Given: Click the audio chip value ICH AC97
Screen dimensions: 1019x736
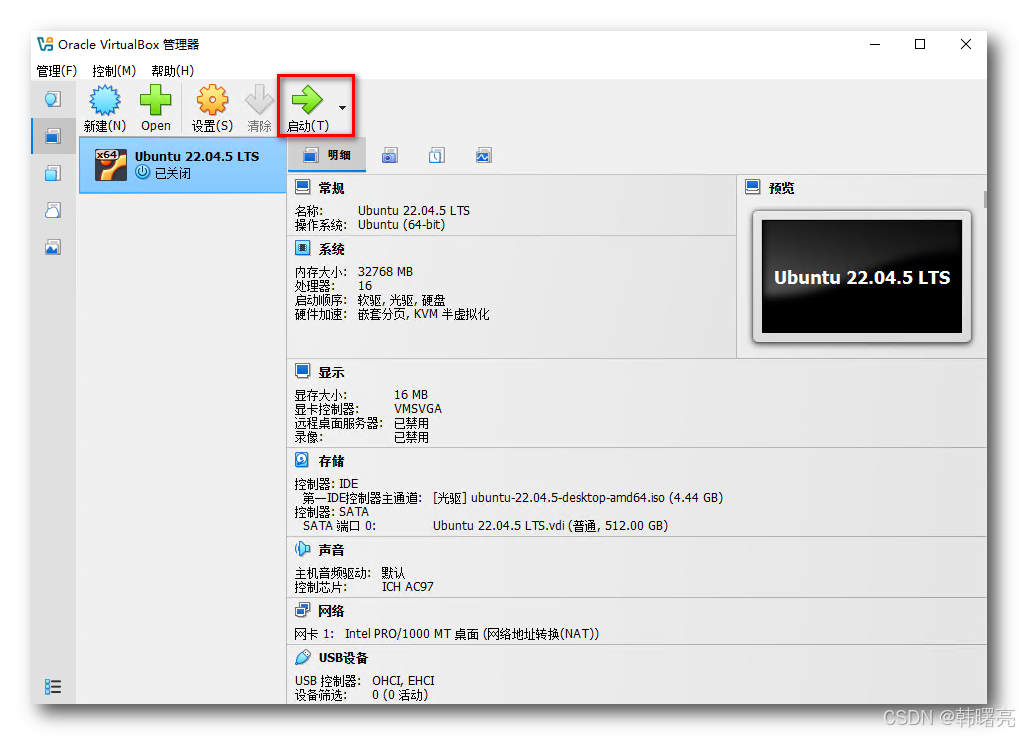Looking at the screenshot, I should pyautogui.click(x=407, y=587).
